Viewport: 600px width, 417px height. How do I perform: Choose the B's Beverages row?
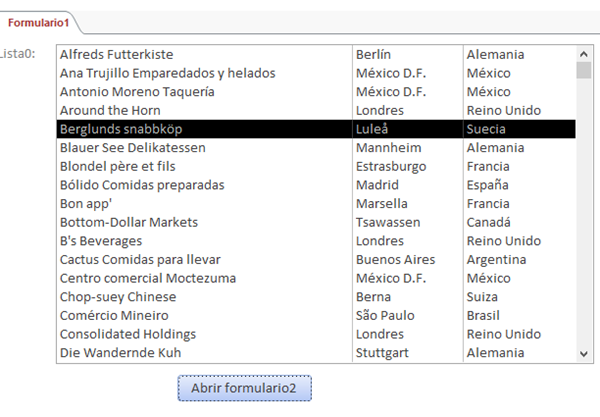coord(101,241)
